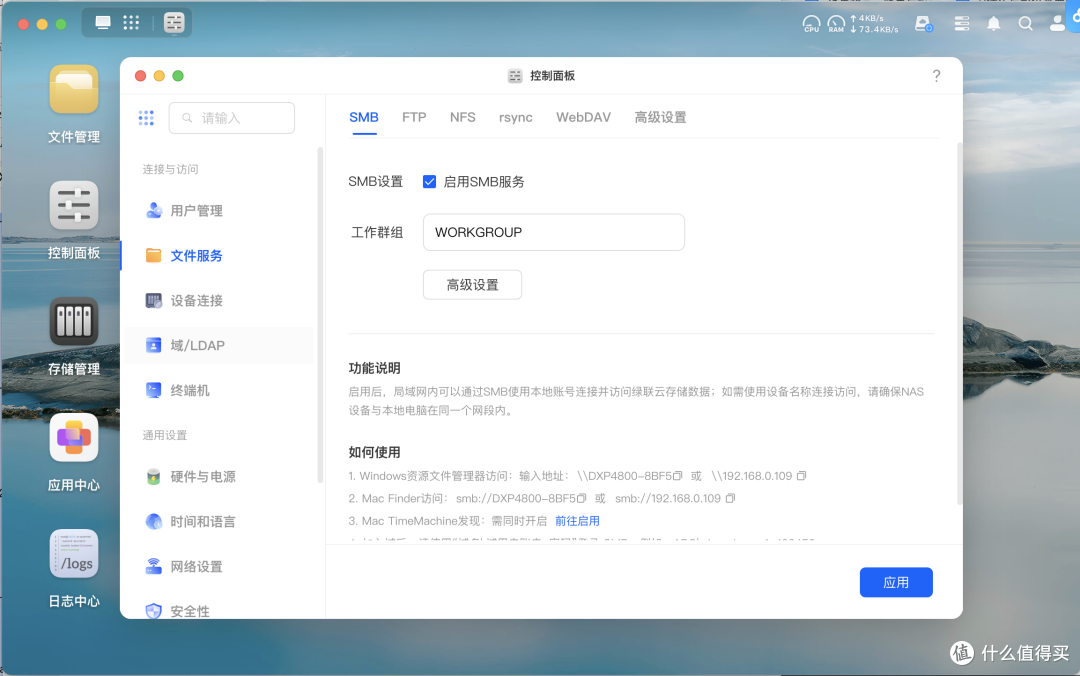Copy the smb://192.168.0.109 address

(730, 498)
